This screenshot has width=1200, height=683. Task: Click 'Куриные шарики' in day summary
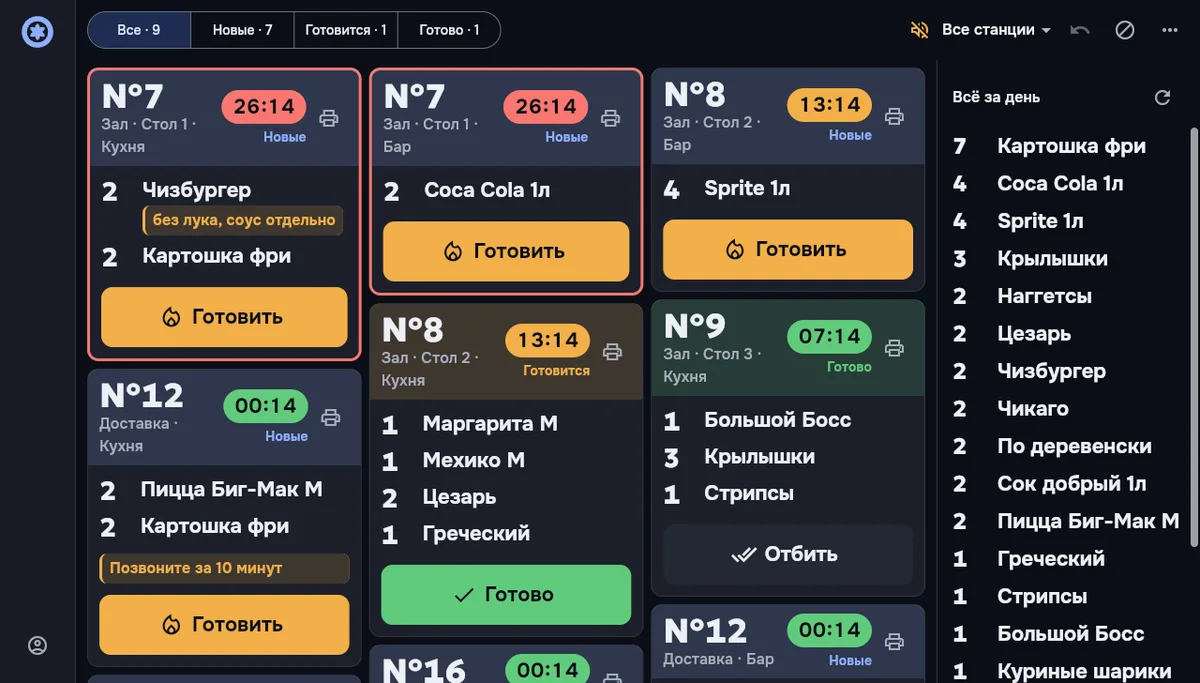1084,671
